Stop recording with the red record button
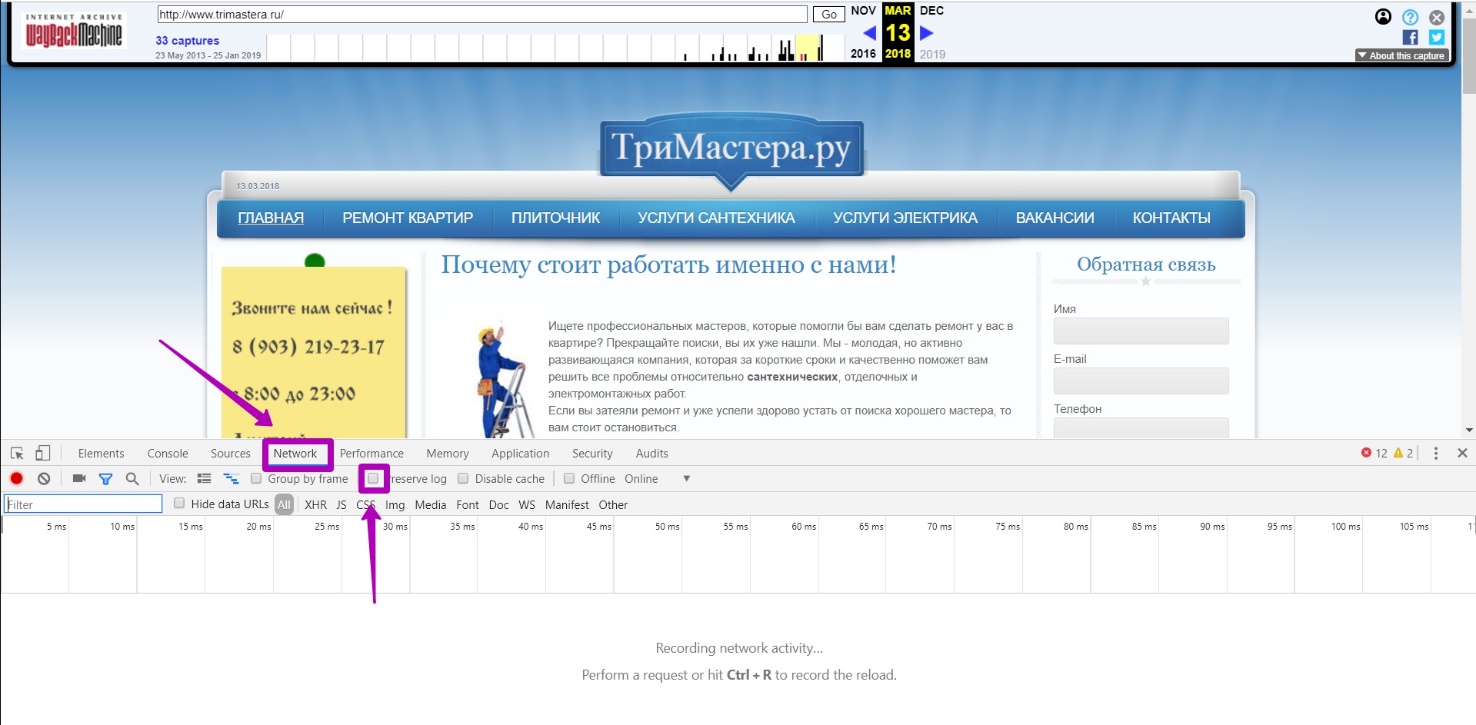 click(17, 479)
